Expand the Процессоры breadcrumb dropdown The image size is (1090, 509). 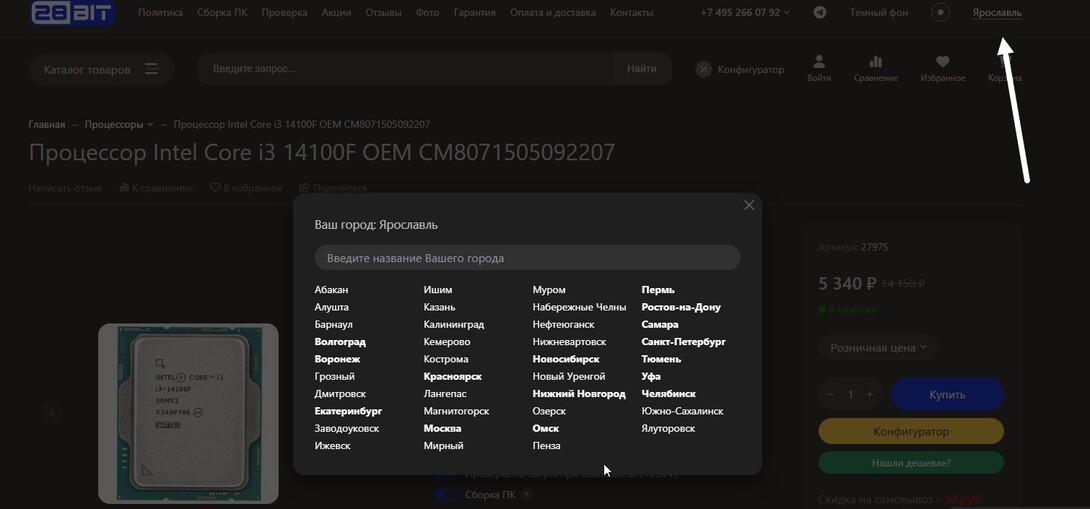coord(150,125)
